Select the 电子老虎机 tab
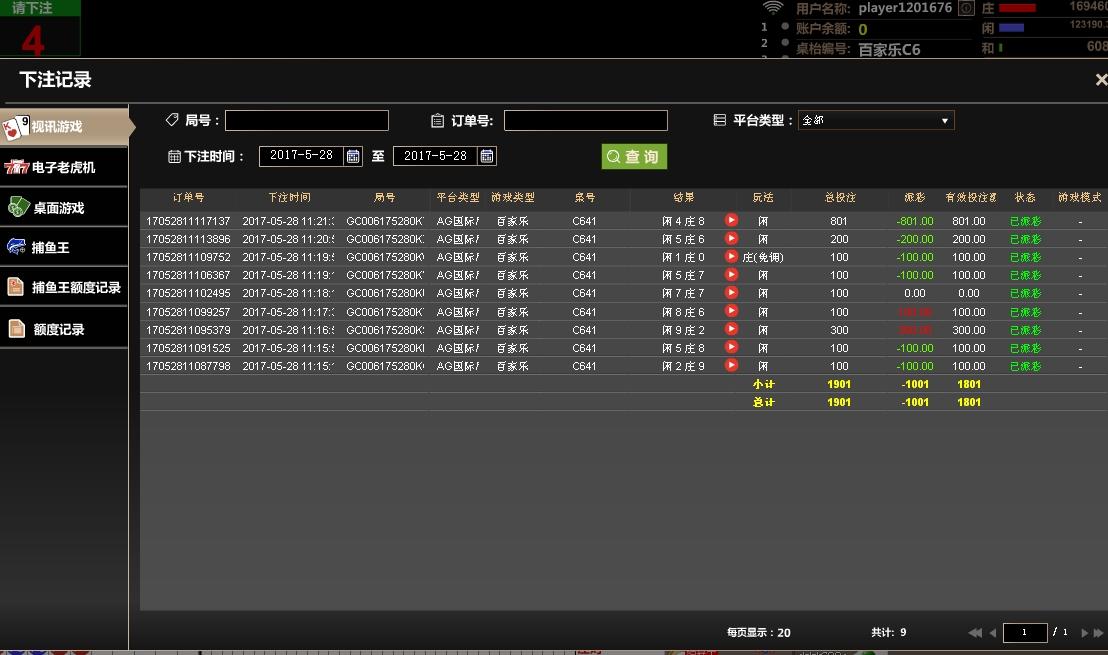Screen dimensions: 1108x655 click(64, 167)
